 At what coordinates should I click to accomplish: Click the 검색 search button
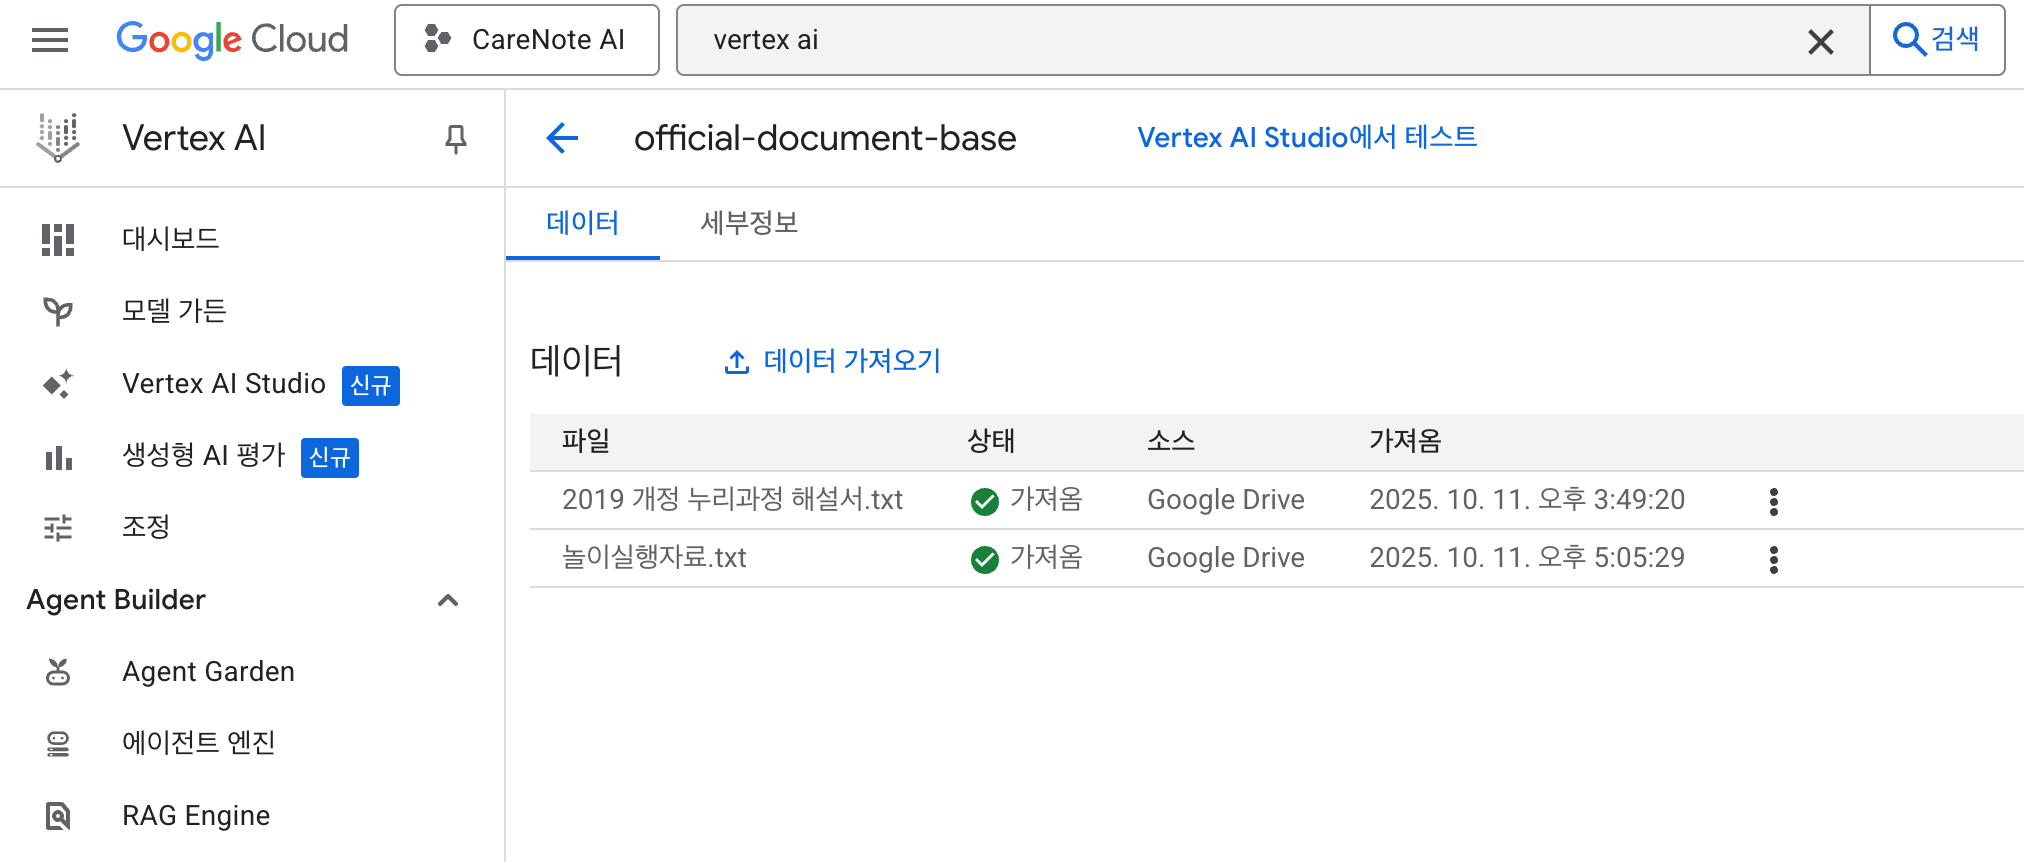pyautogui.click(x=1937, y=40)
